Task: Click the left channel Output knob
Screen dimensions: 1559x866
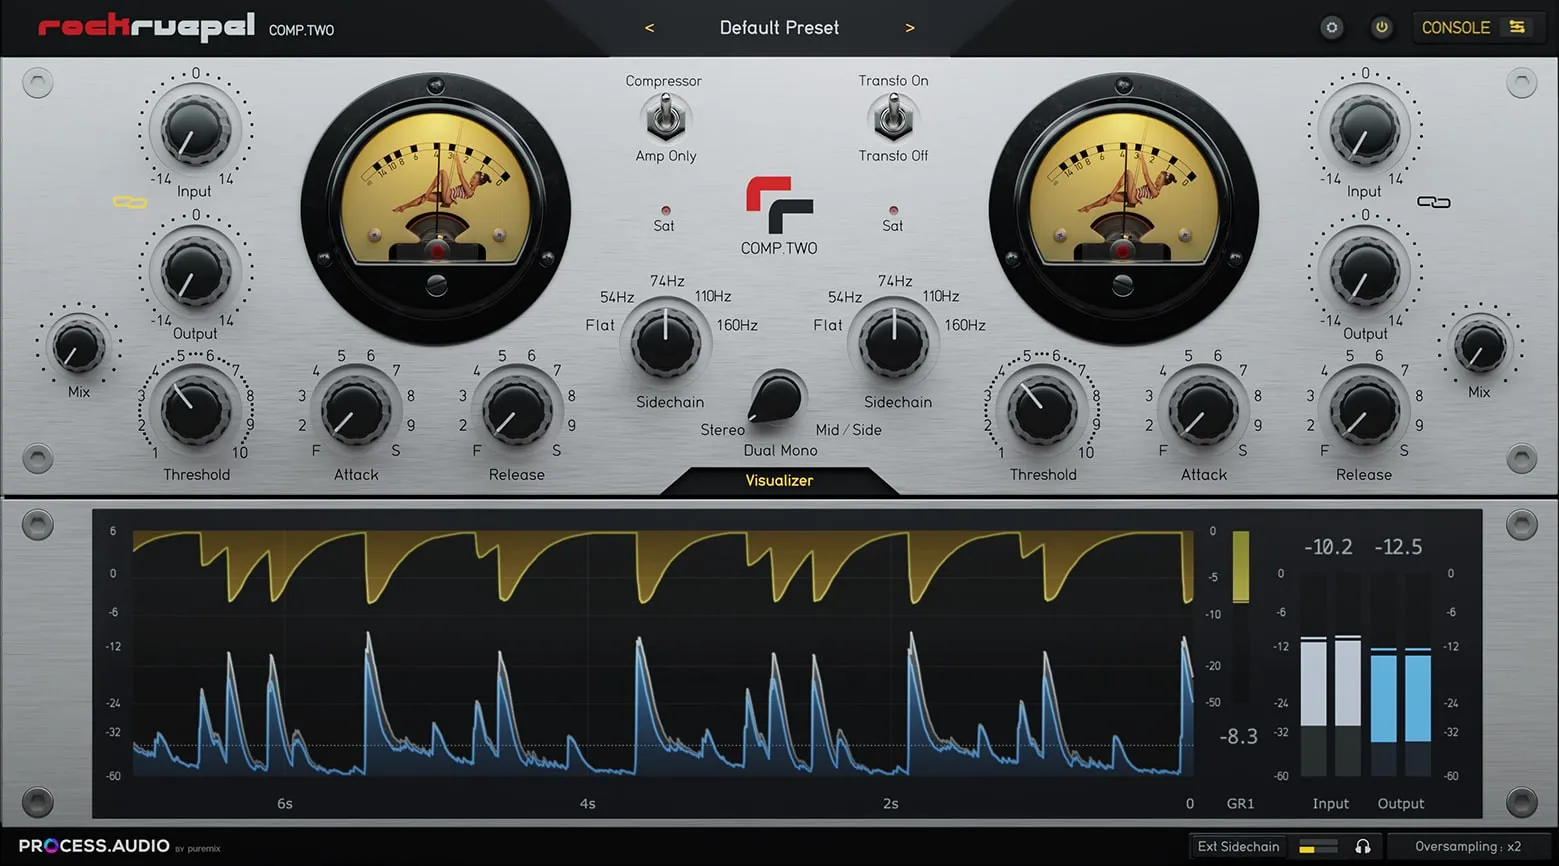Action: [195, 272]
